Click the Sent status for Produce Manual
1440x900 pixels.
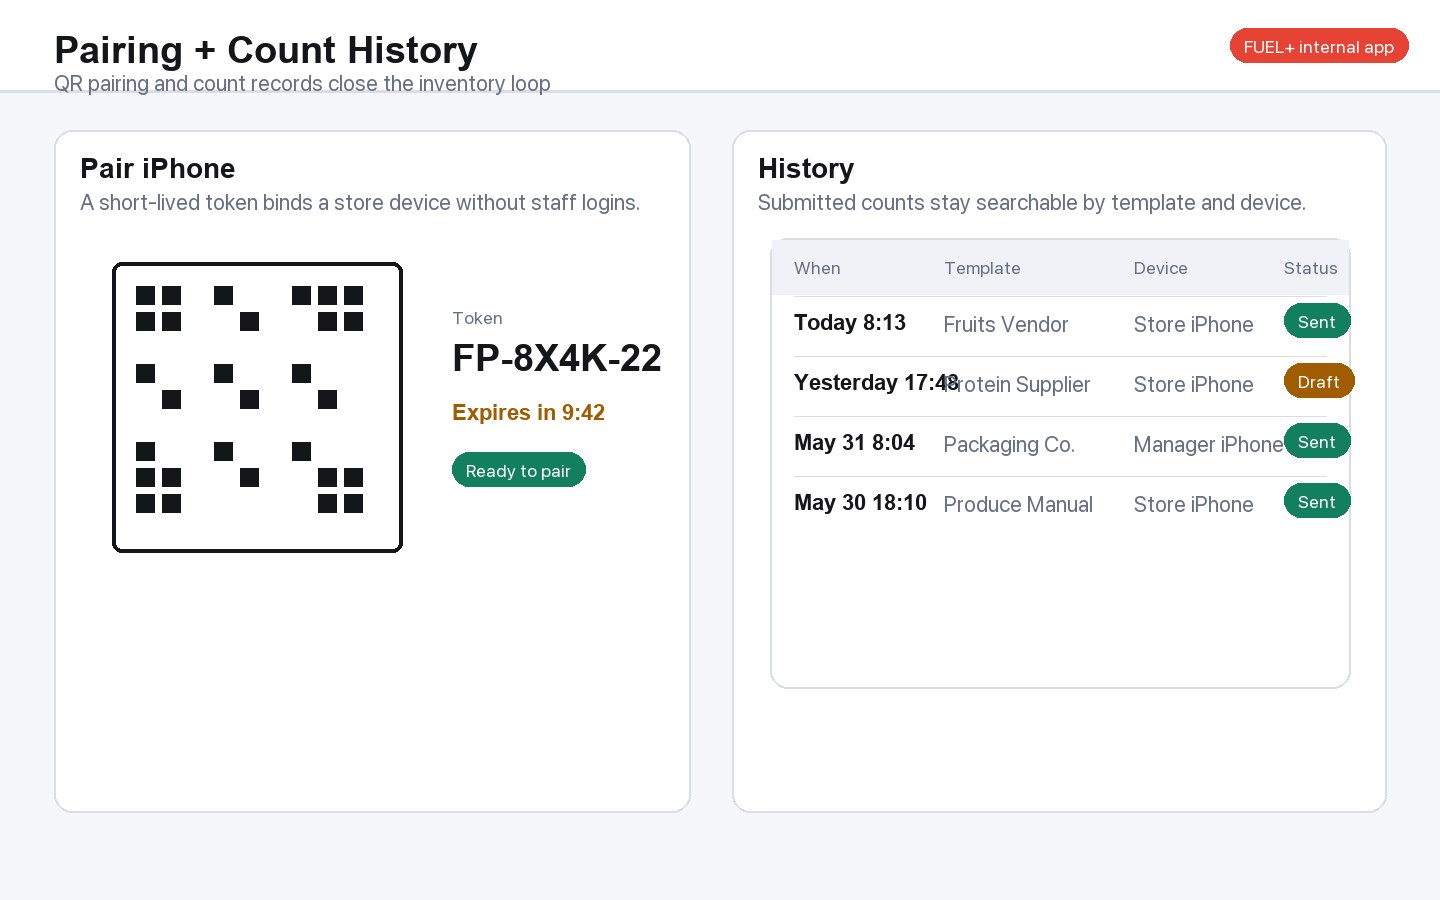pos(1317,501)
